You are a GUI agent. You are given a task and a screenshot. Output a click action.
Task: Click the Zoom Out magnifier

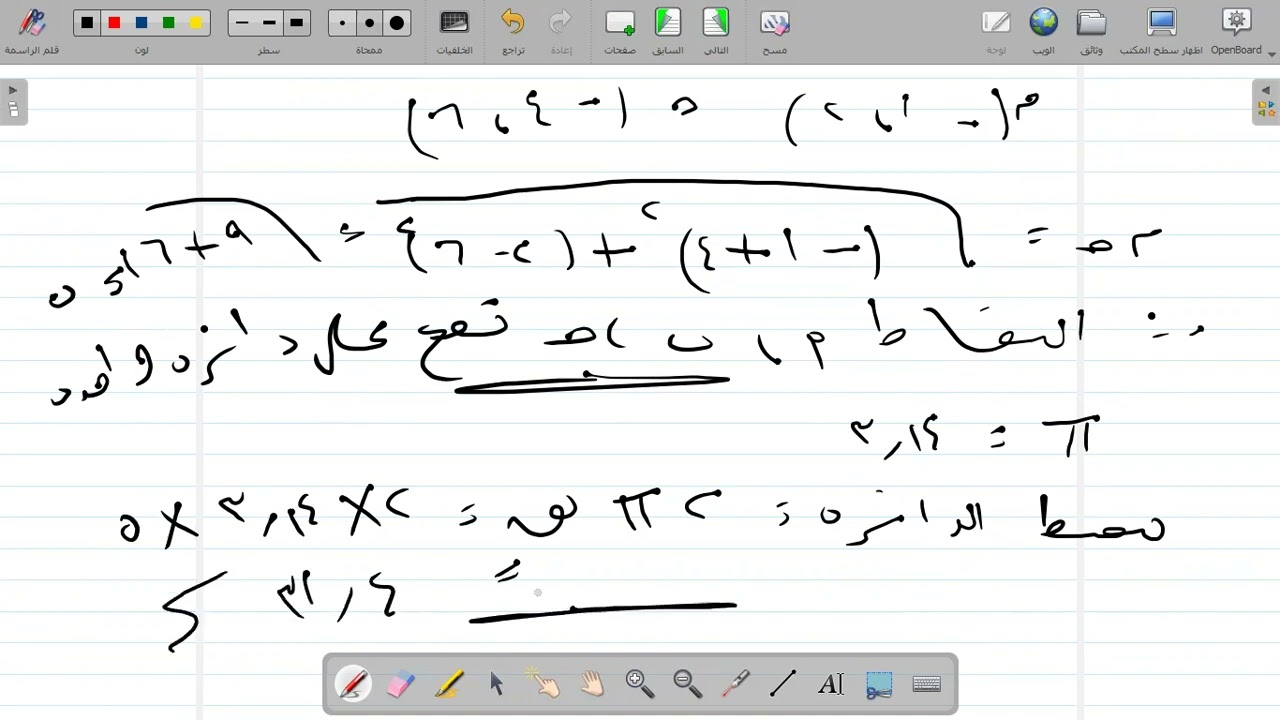(687, 684)
